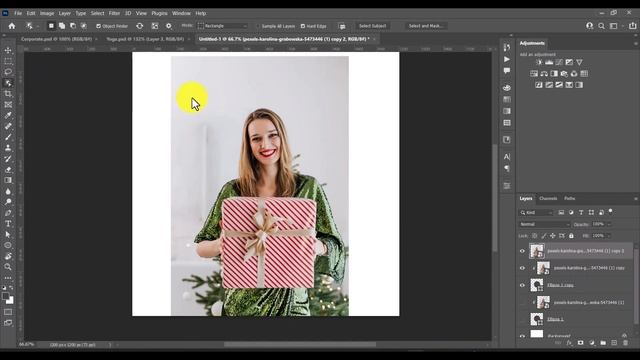Click the Home icon in options bar
Viewport: 640px width, 360px height.
(12, 26)
